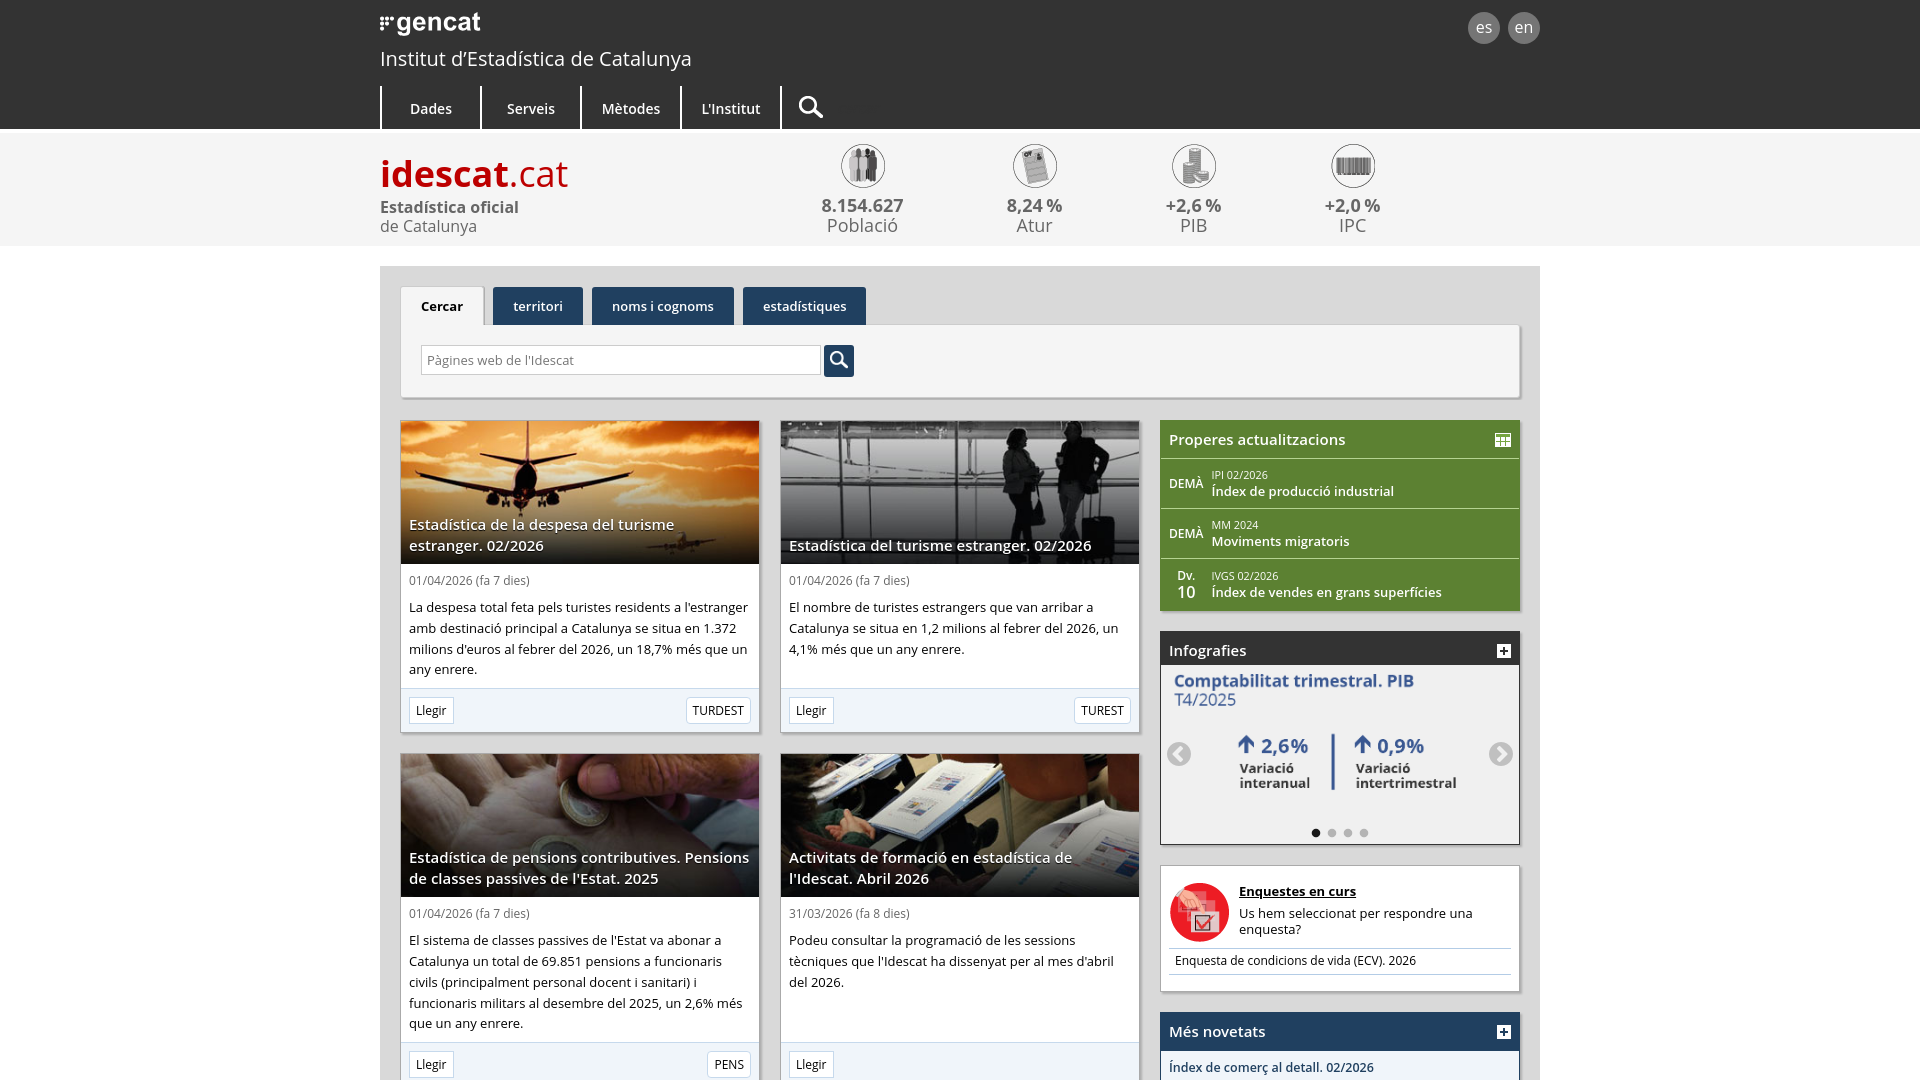Screen dimensions: 1920x1080
Task: Open the Mètodes menu
Action: (x=631, y=108)
